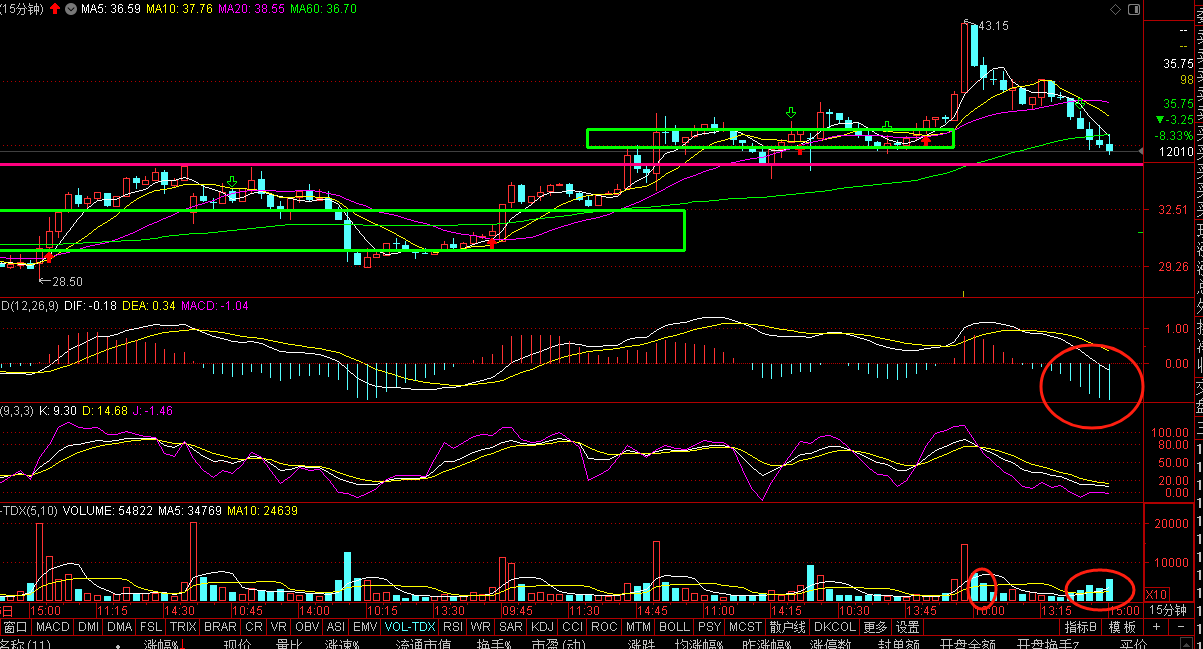The image size is (1203, 649).
Task: Select the DMA indicator tab
Action: [120, 627]
